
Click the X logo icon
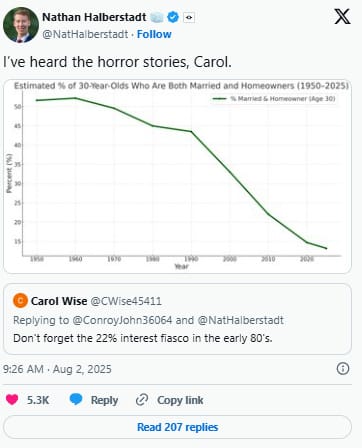pos(342,17)
